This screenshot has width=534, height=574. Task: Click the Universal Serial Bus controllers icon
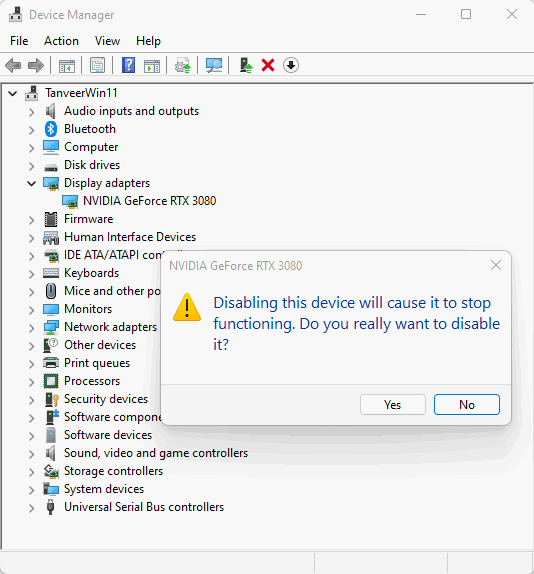coord(51,507)
